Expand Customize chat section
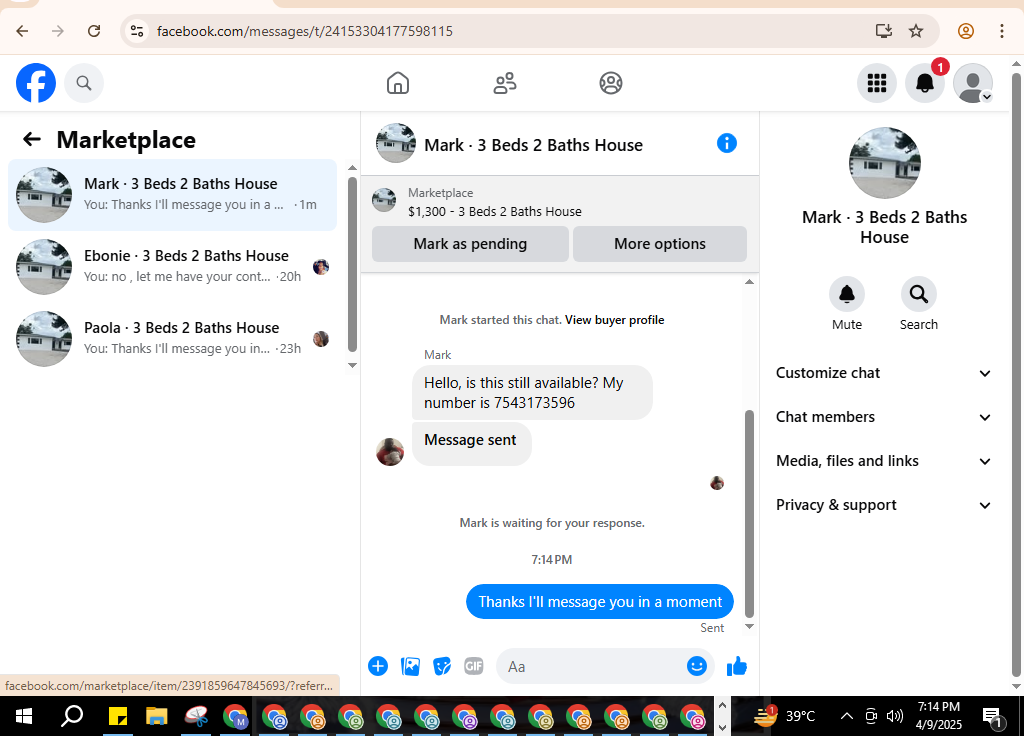The width and height of the screenshot is (1024, 736). [x=884, y=373]
